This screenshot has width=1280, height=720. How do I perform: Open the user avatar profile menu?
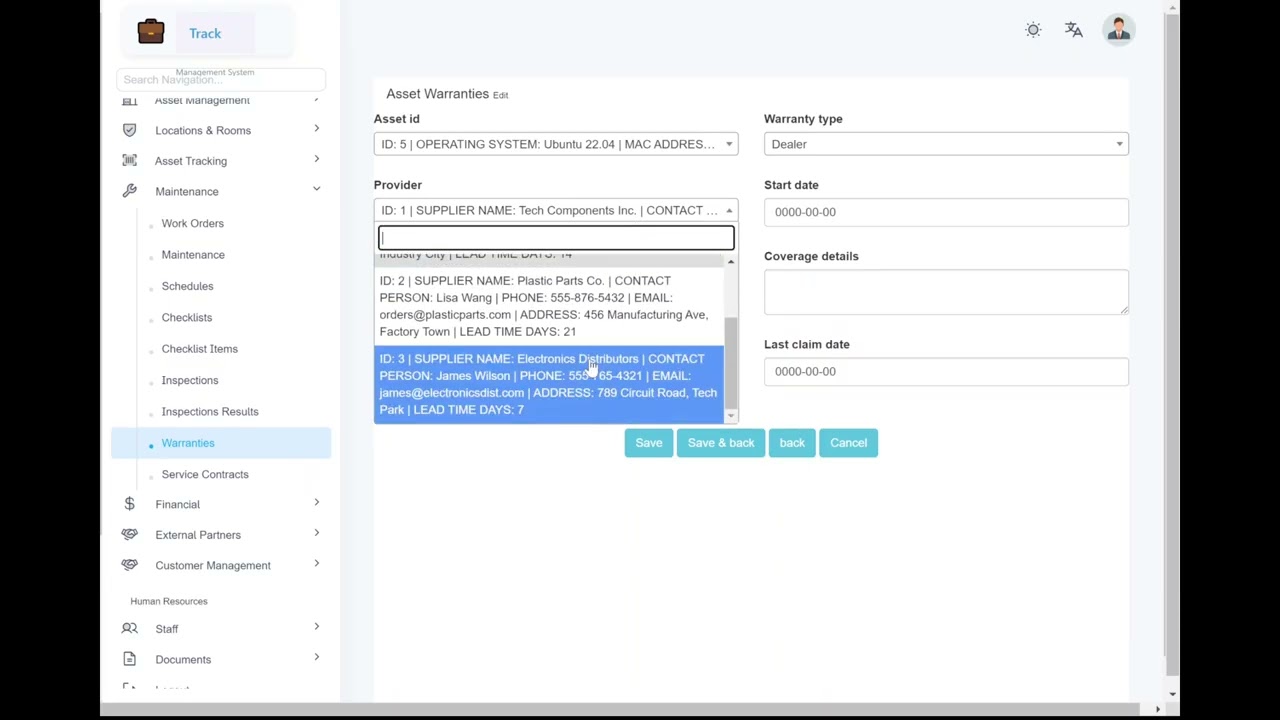click(x=1118, y=30)
